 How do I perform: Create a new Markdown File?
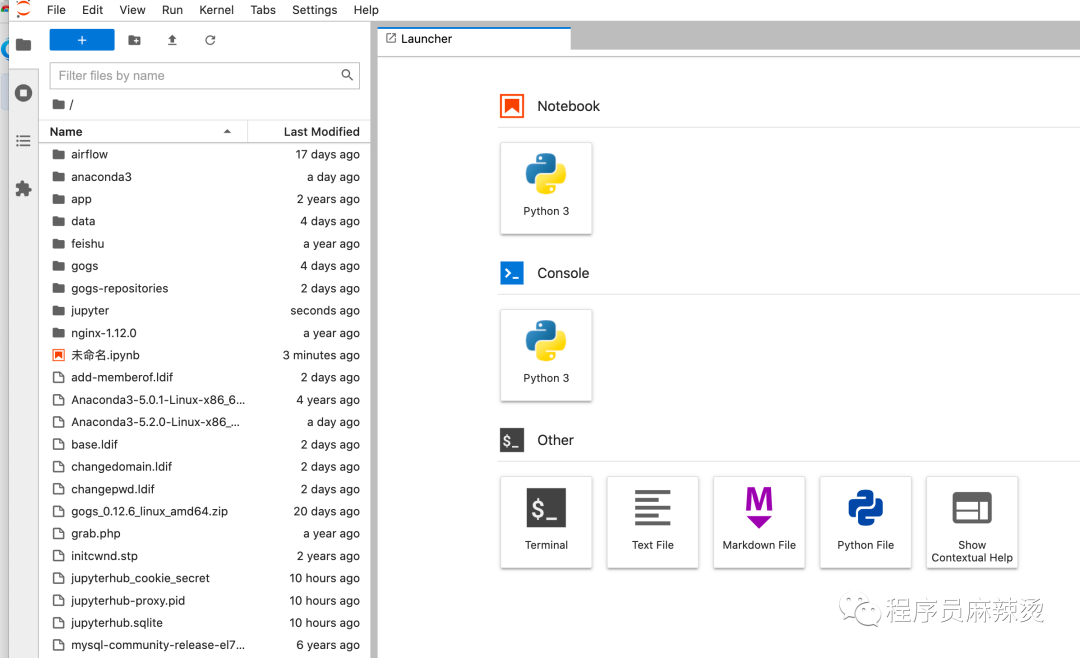759,522
